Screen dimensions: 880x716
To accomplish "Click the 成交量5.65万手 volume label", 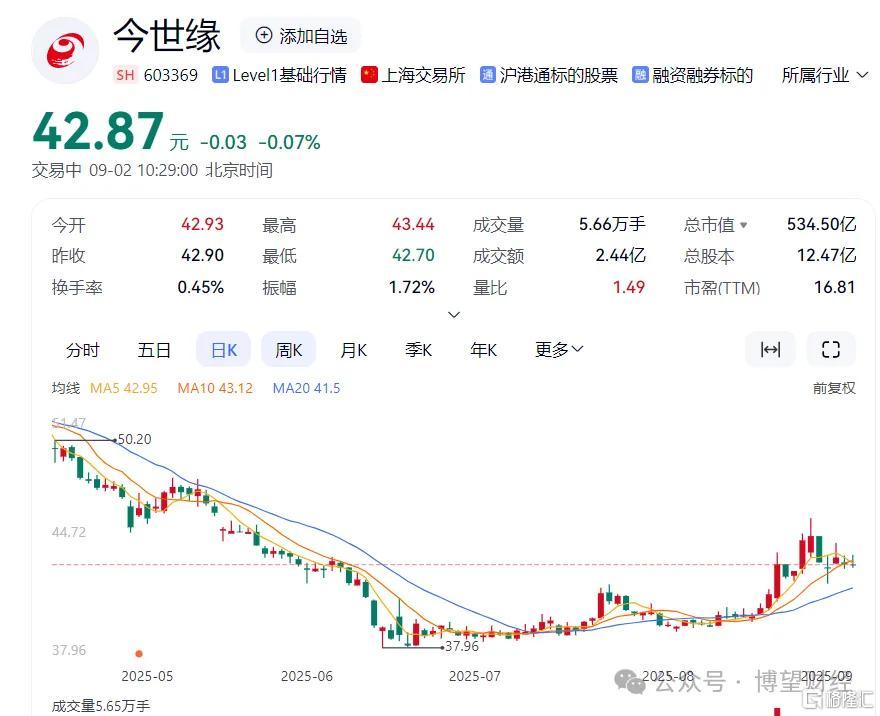I will (x=100, y=705).
